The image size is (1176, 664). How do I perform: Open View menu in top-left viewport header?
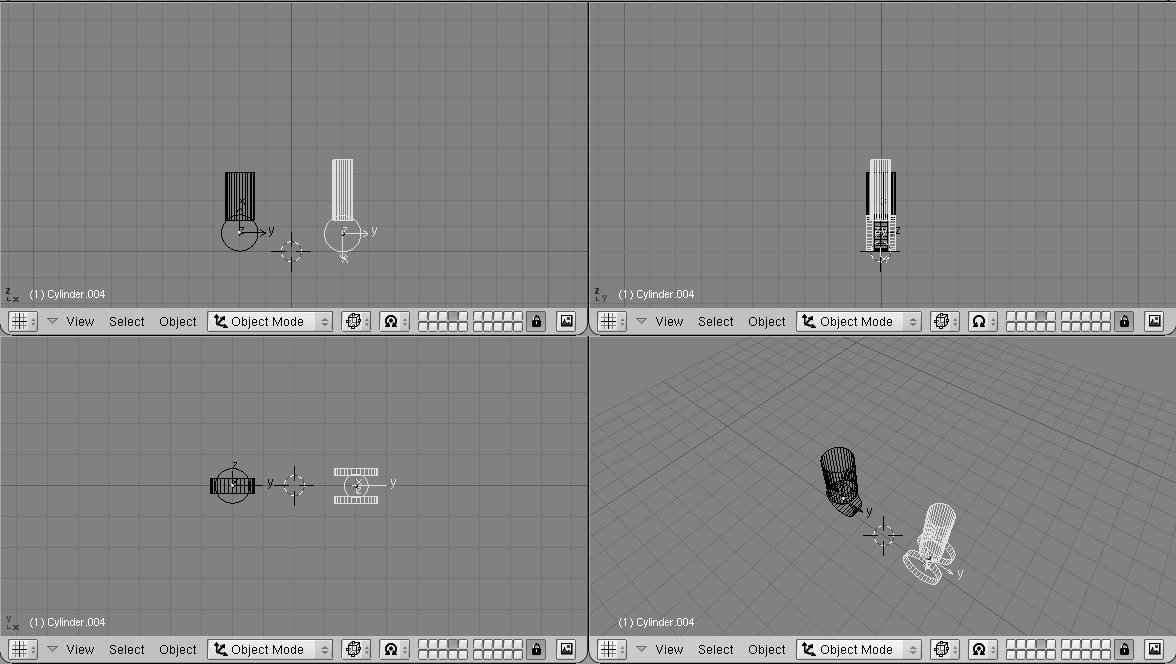point(80,321)
